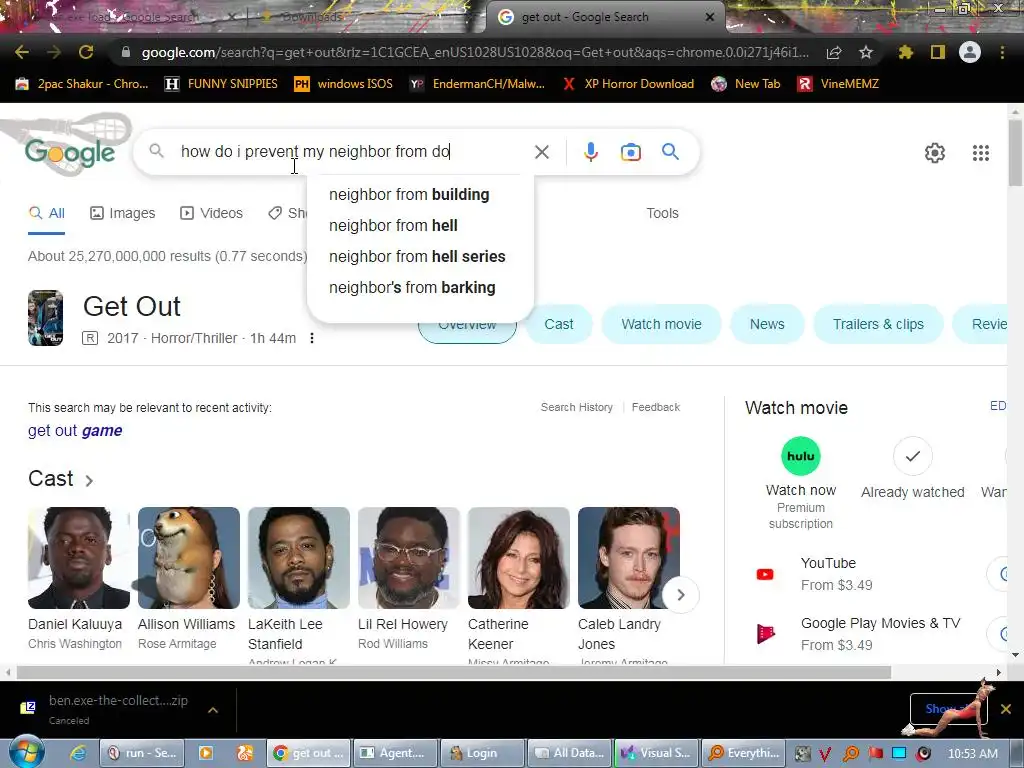This screenshot has height=768, width=1024.
Task: Bookmark this page with the star icon
Action: 866,52
